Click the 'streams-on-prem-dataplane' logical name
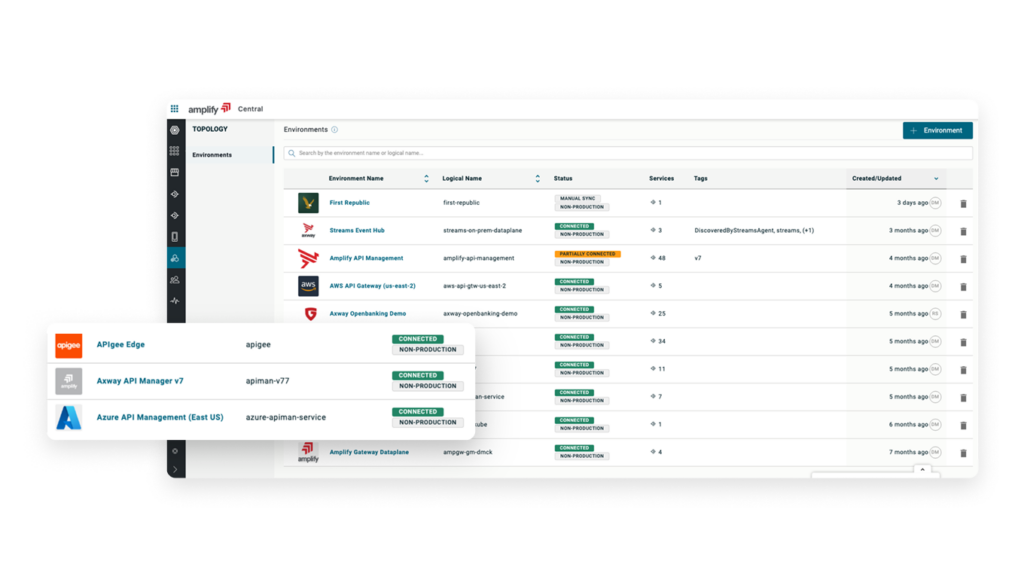This screenshot has width=1024, height=577. click(483, 230)
